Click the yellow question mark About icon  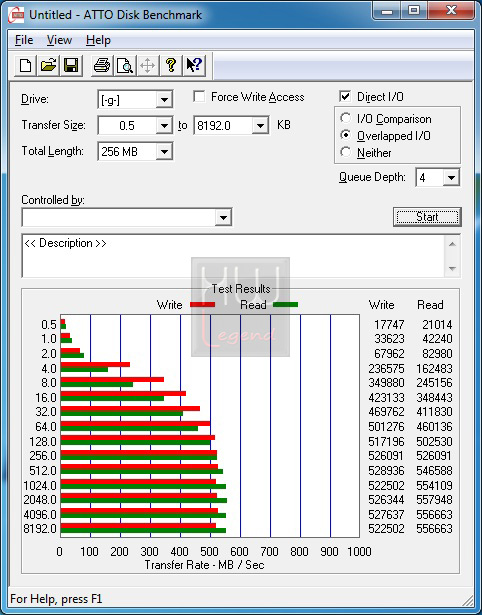click(171, 65)
